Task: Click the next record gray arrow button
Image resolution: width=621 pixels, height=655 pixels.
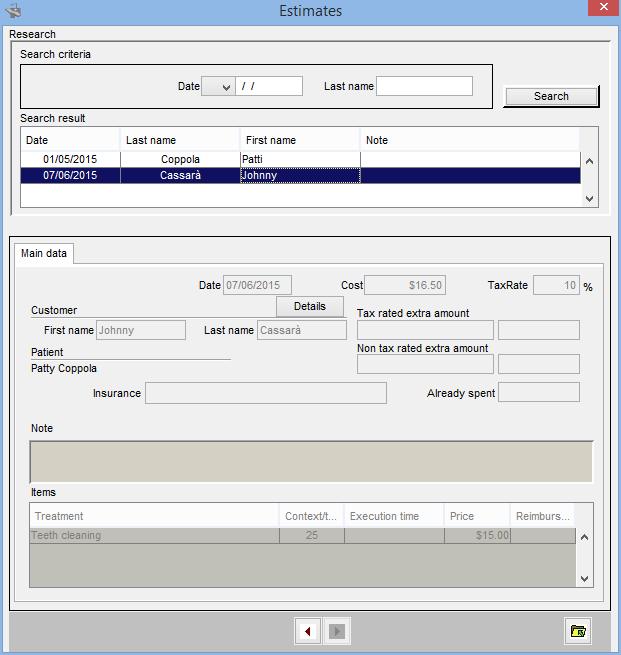Action: [x=337, y=631]
